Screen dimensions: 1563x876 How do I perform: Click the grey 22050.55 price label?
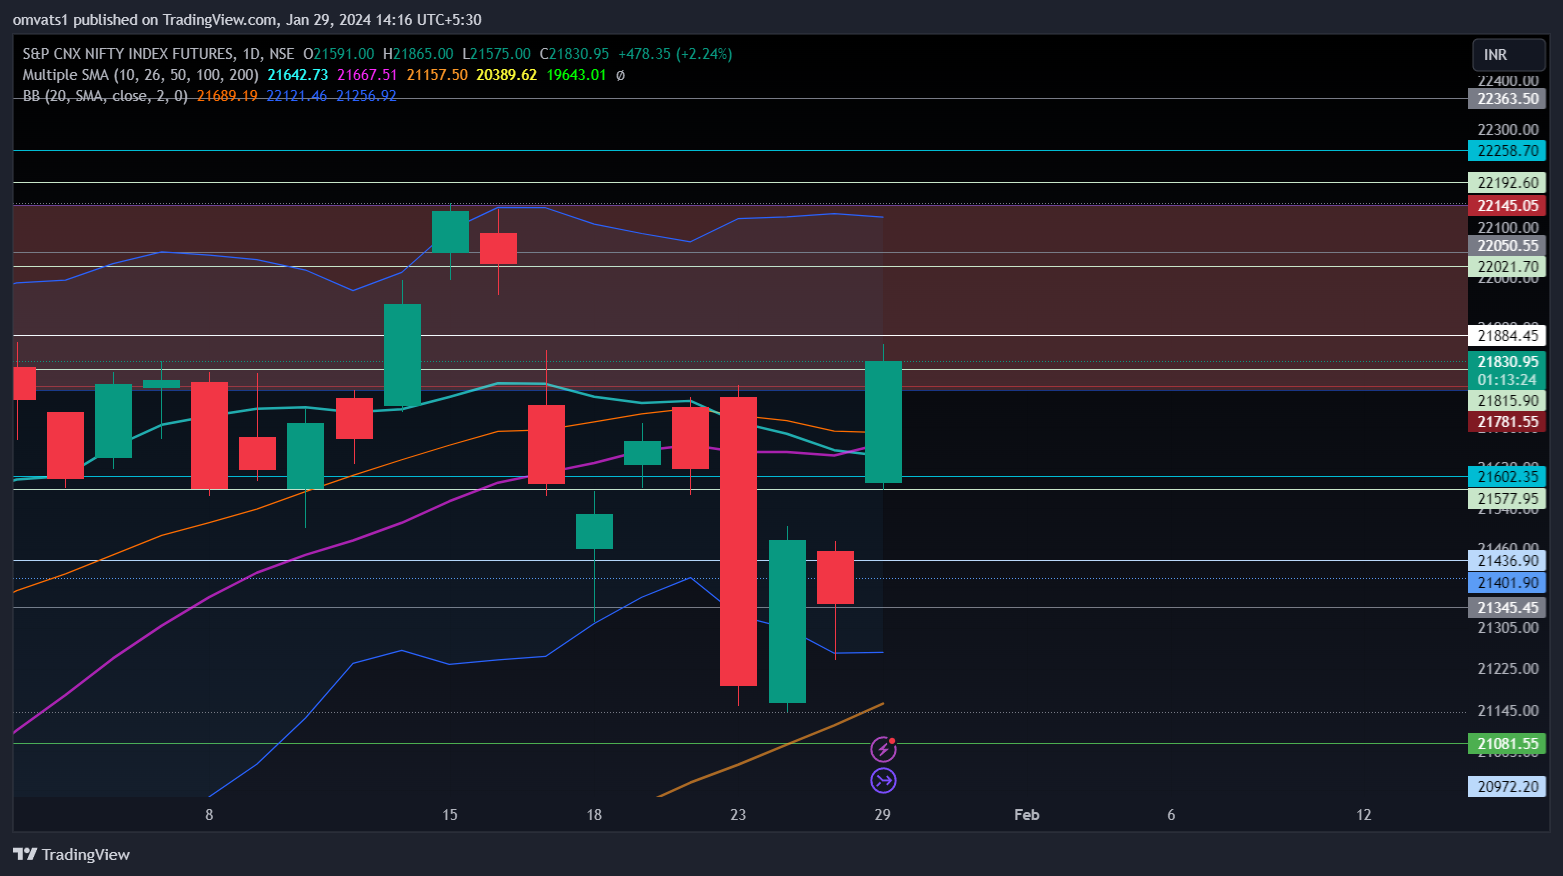point(1507,246)
